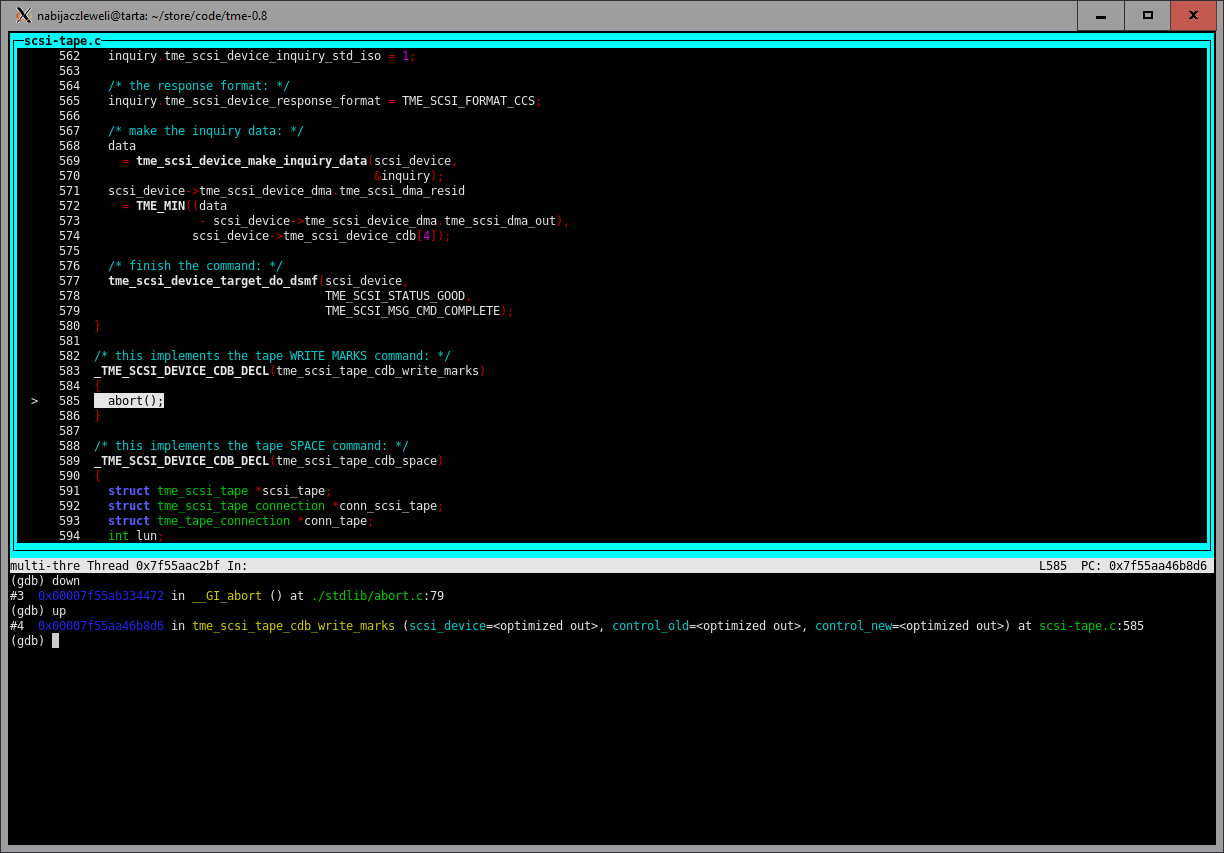Minimize the terminal window
This screenshot has width=1224, height=853.
[x=1101, y=15]
